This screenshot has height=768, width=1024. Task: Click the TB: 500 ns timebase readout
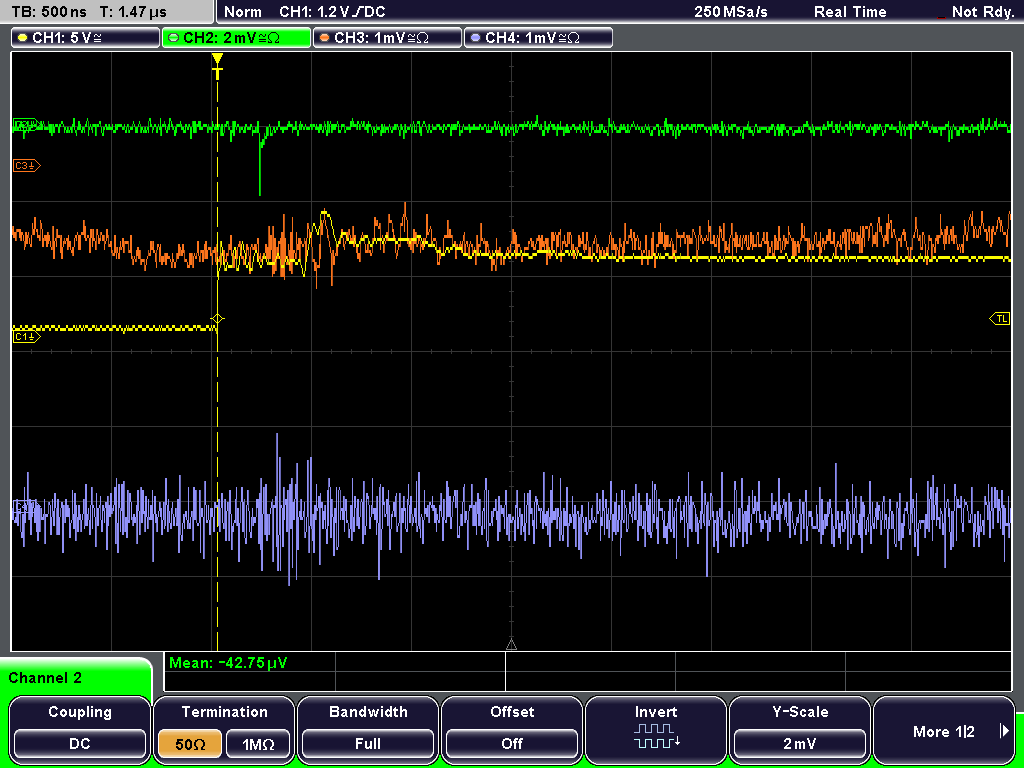click(49, 12)
